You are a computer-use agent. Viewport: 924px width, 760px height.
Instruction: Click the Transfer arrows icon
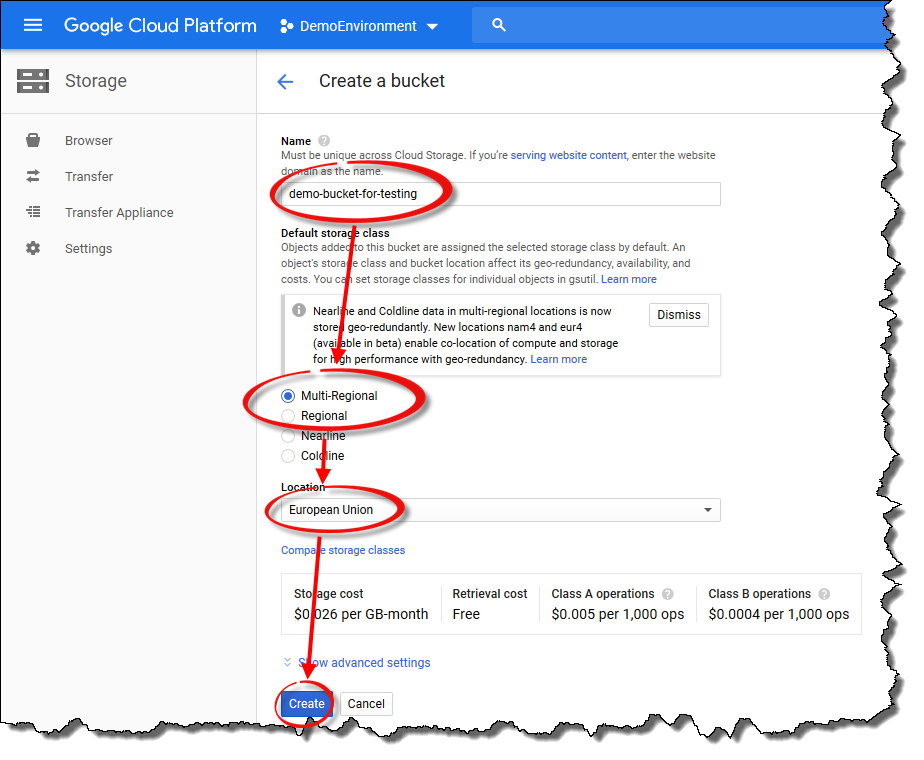[x=33, y=177]
